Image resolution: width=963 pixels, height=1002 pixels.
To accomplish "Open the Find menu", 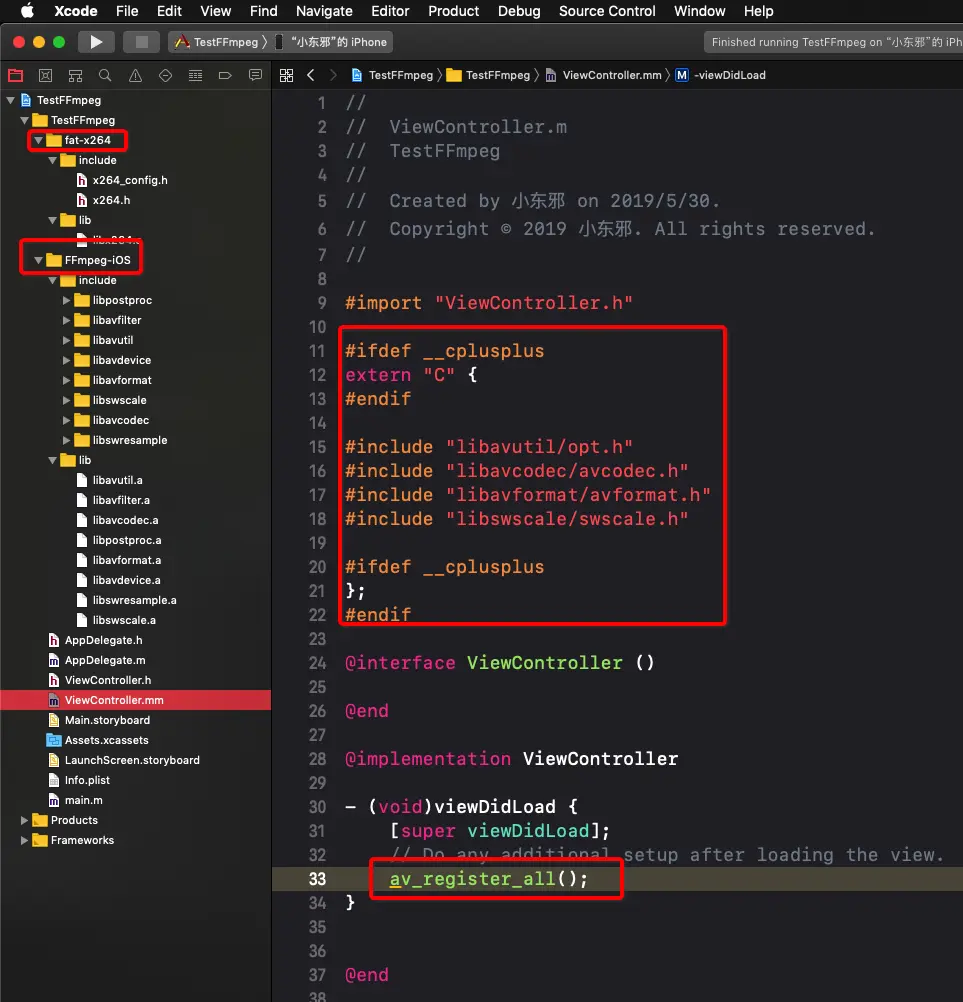I will (263, 11).
